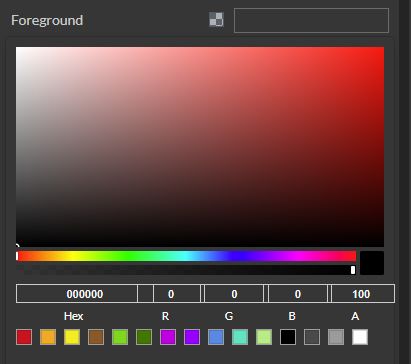Select the blue preset swatch
The image size is (411, 364).
pos(216,337)
